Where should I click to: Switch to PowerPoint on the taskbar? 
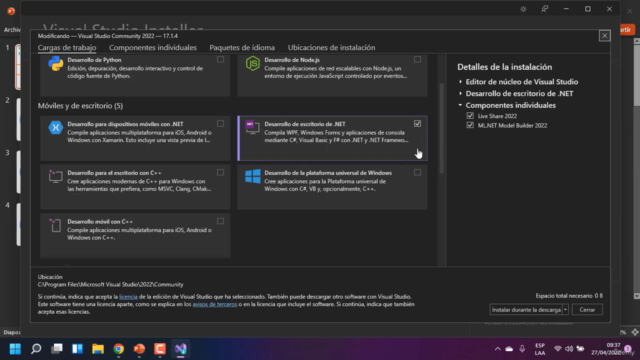(139, 349)
